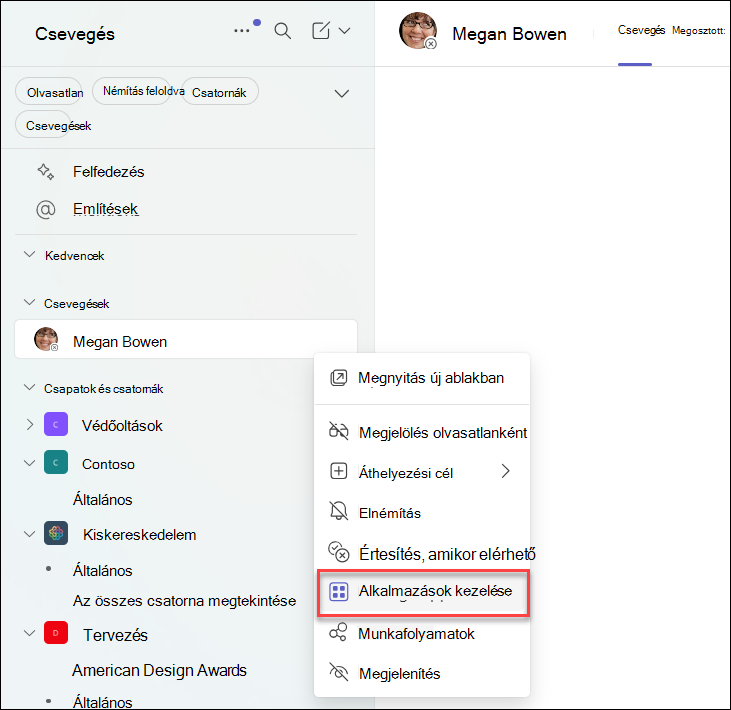This screenshot has height=710, width=731.
Task: Start a new chat with compose icon
Action: (x=321, y=31)
